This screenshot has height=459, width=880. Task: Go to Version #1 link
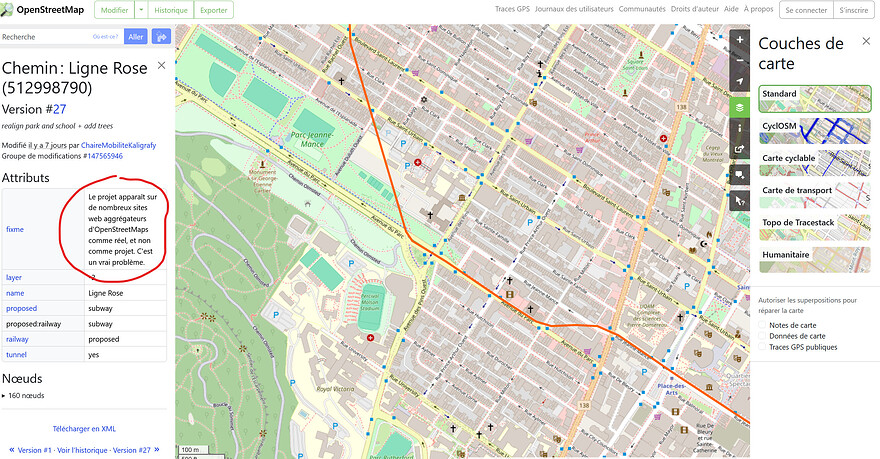tap(34, 450)
